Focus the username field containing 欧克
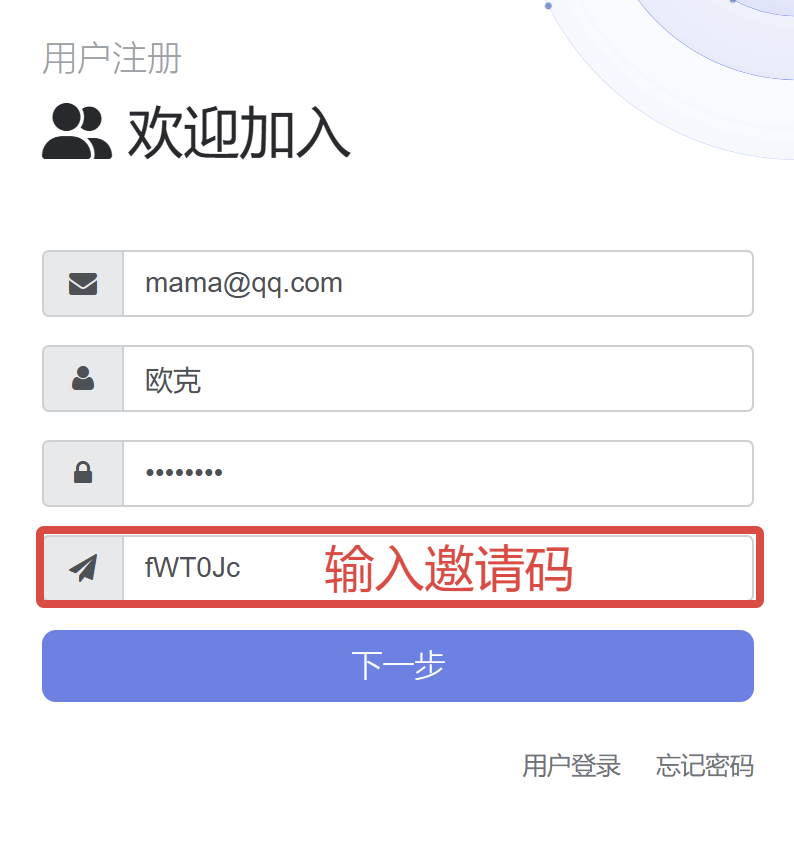 tap(438, 378)
